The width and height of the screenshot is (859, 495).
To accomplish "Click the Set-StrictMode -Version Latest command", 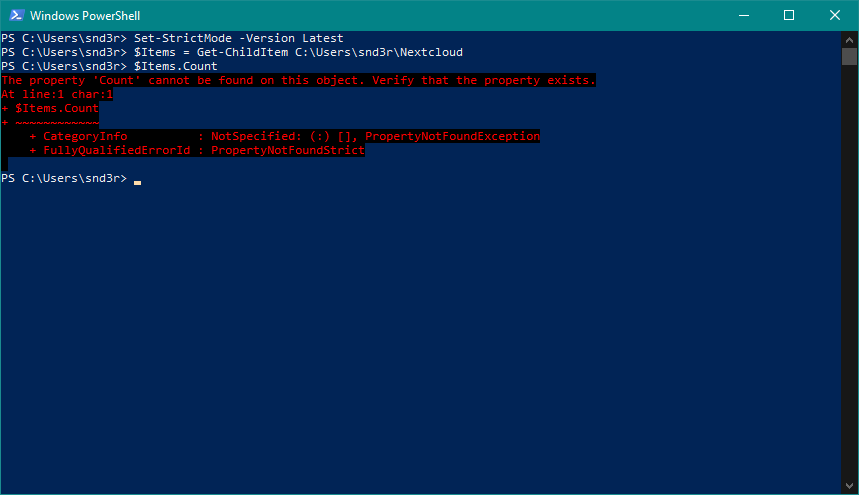I will coord(238,38).
